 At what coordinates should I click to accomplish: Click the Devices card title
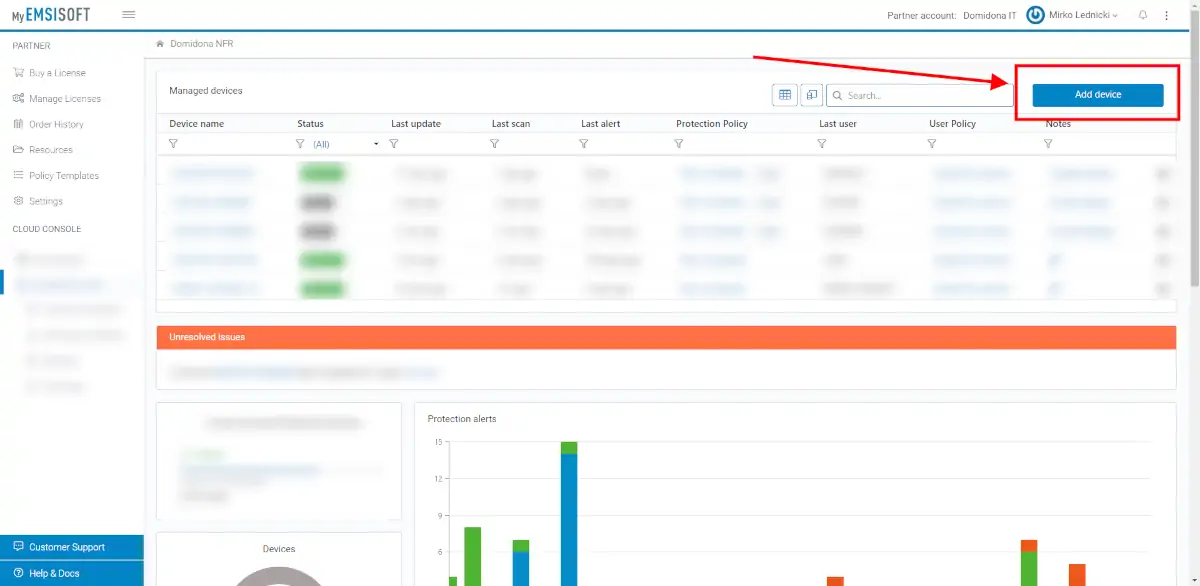279,548
